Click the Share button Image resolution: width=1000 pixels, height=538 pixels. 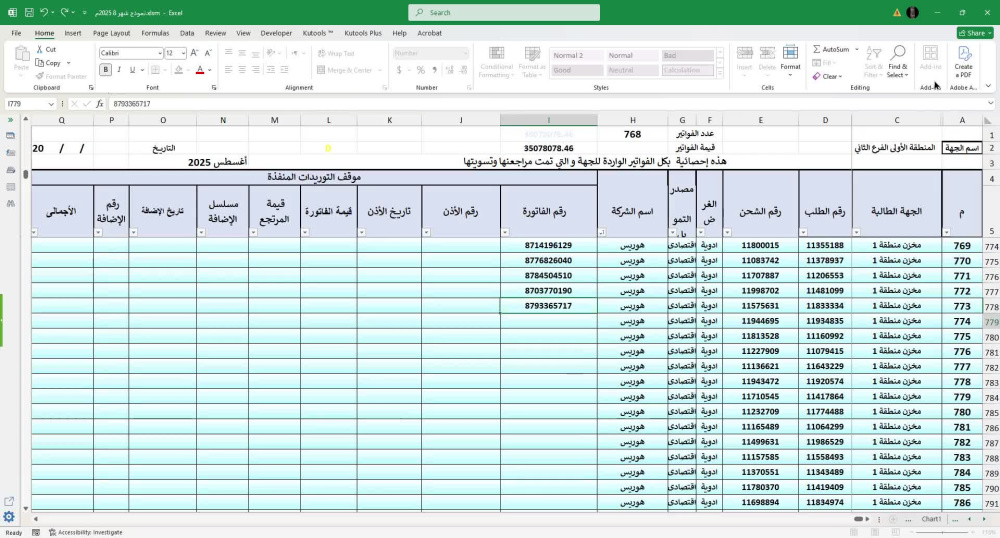(x=975, y=33)
